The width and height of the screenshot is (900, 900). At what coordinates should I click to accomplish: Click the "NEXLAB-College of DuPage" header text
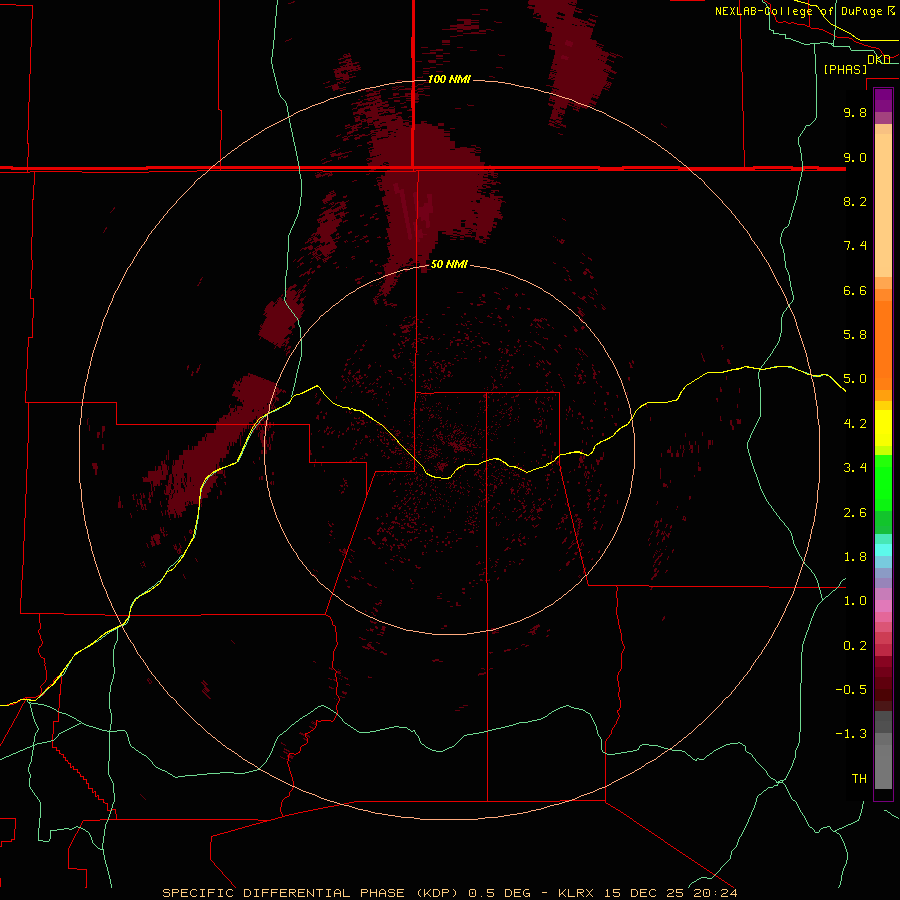798,11
